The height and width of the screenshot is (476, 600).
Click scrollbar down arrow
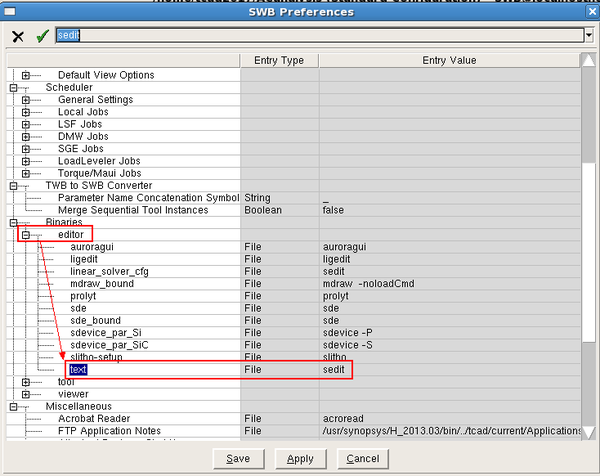coord(589,433)
